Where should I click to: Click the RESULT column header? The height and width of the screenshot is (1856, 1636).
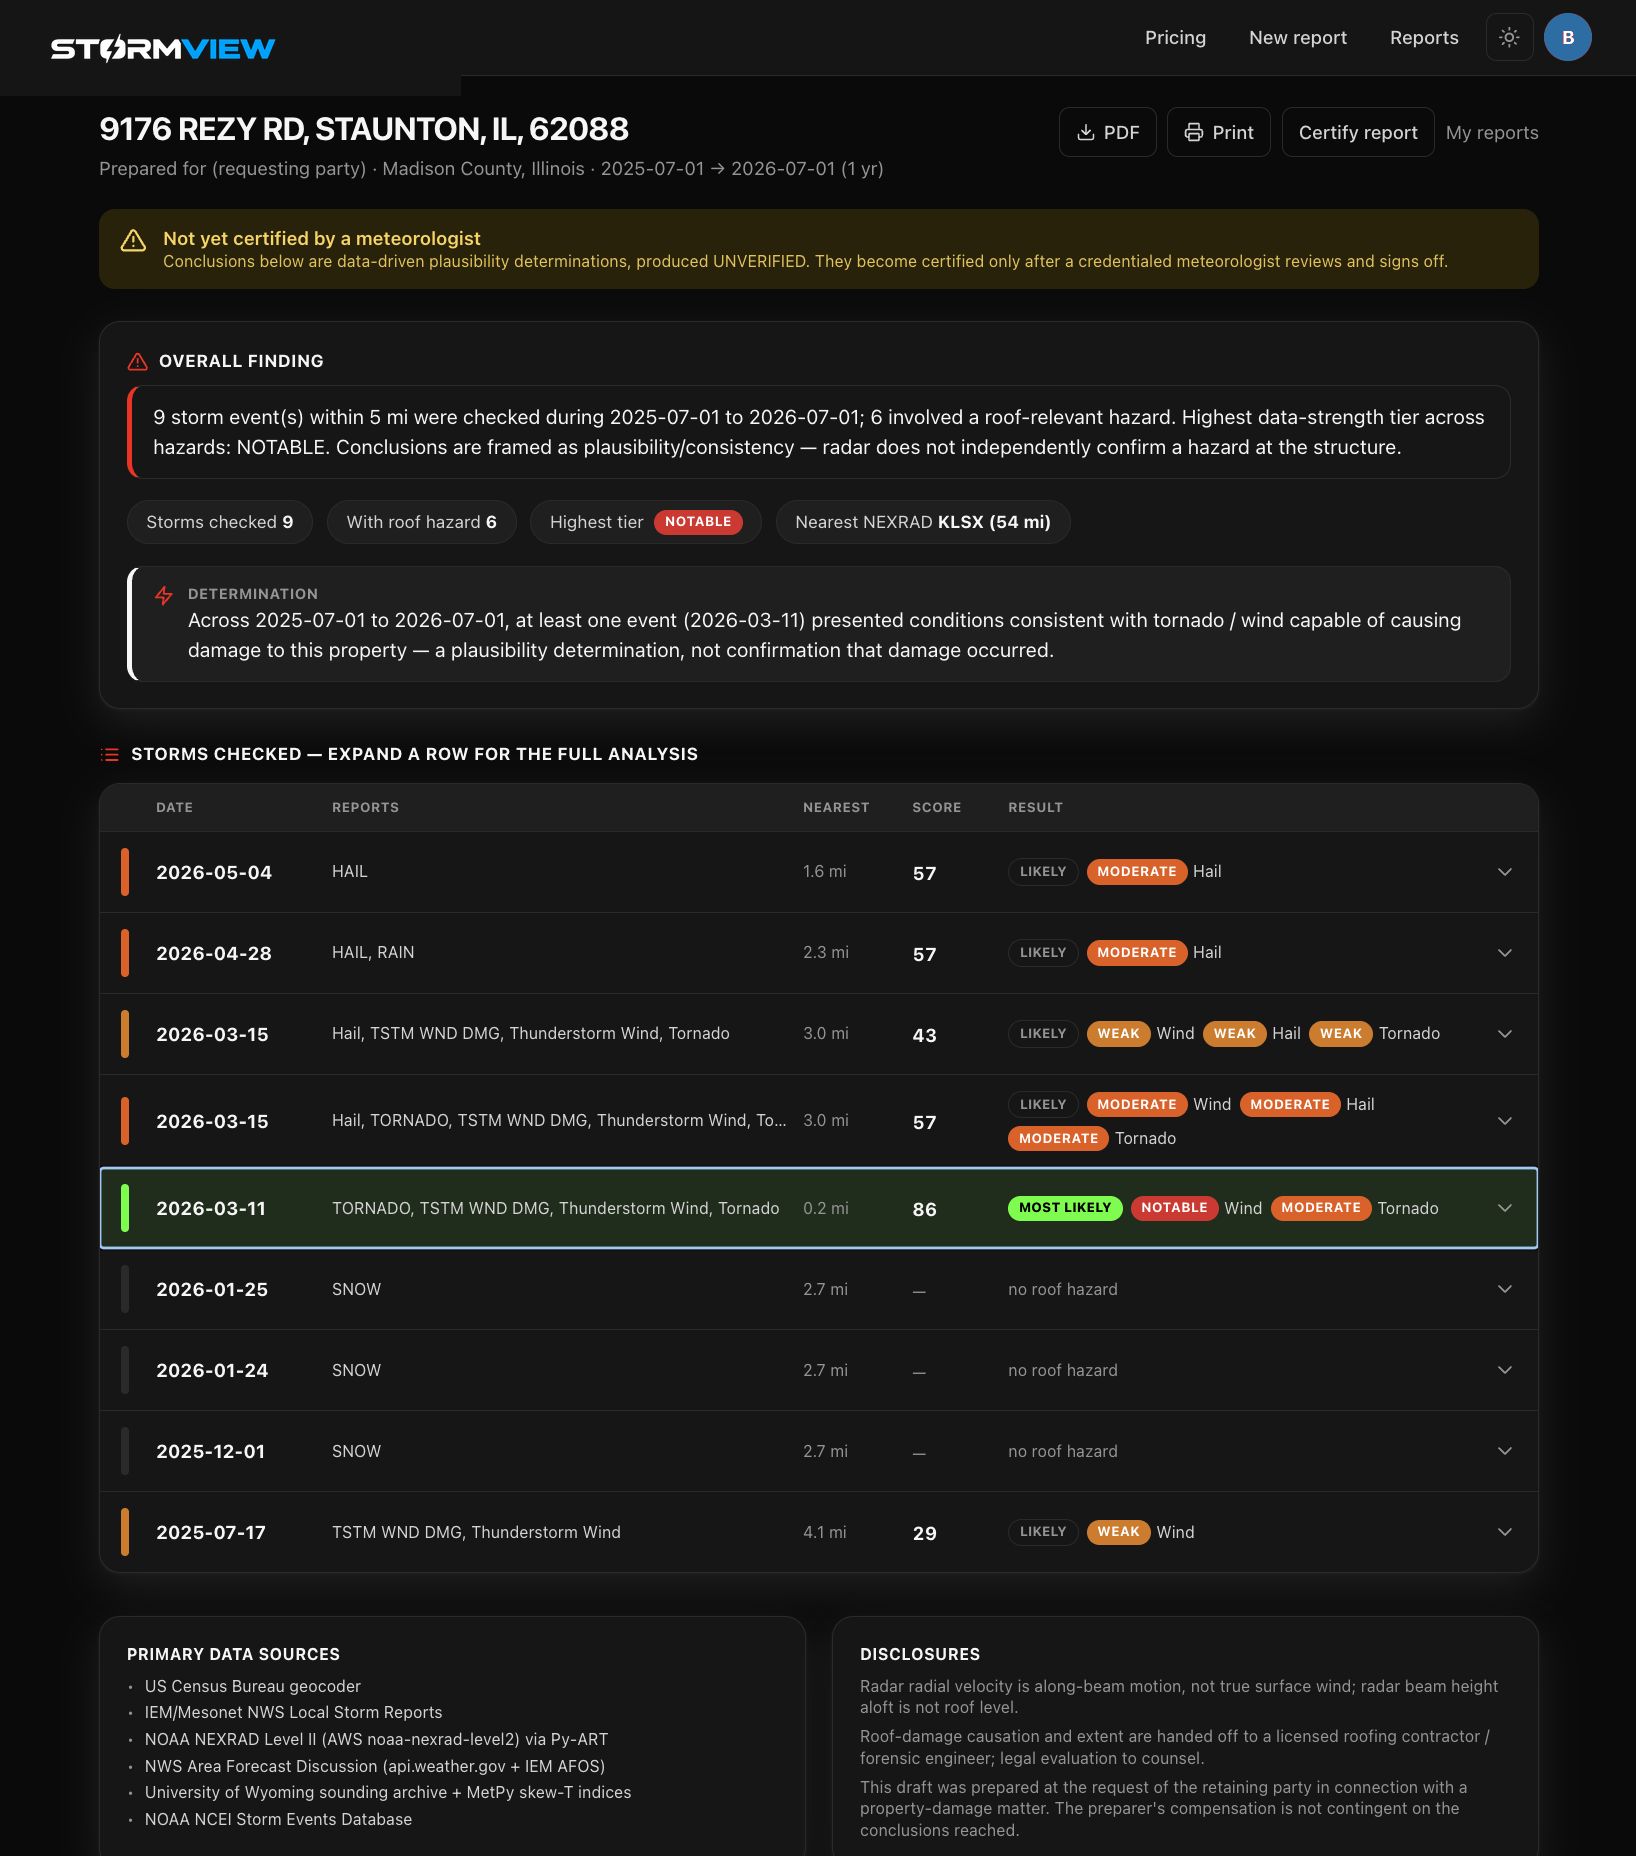click(1035, 807)
